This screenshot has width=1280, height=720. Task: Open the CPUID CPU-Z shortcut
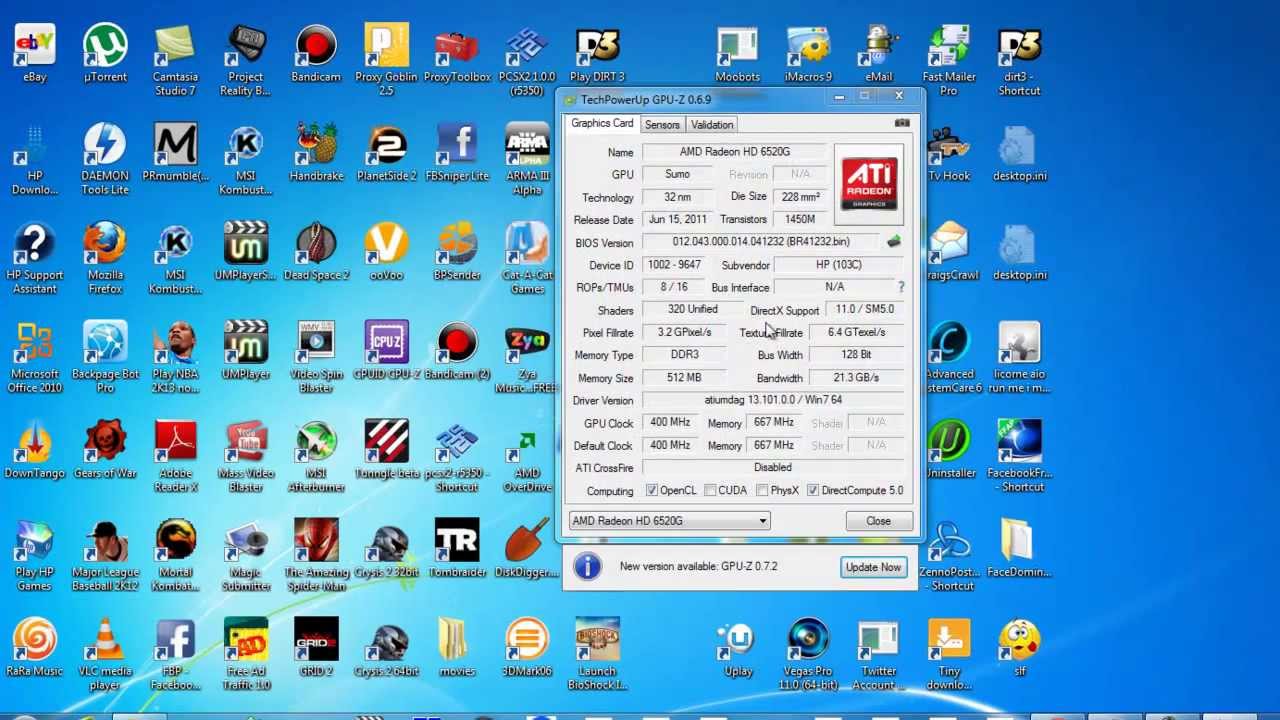coord(386,349)
